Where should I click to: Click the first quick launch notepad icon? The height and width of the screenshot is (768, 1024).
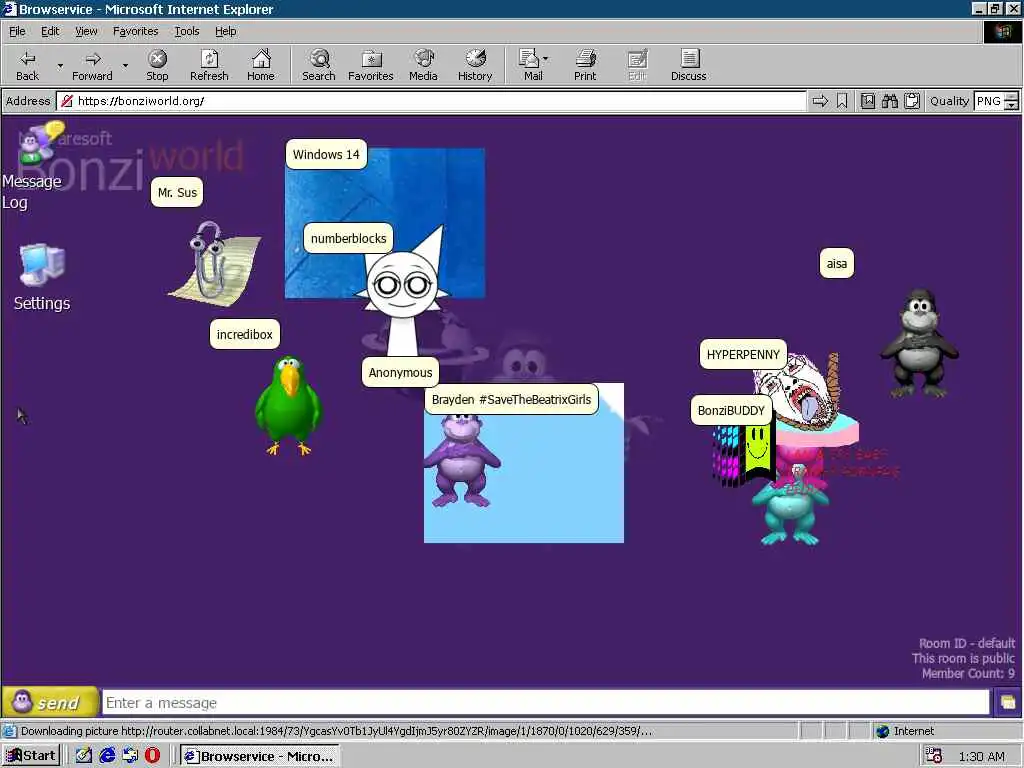tap(84, 756)
